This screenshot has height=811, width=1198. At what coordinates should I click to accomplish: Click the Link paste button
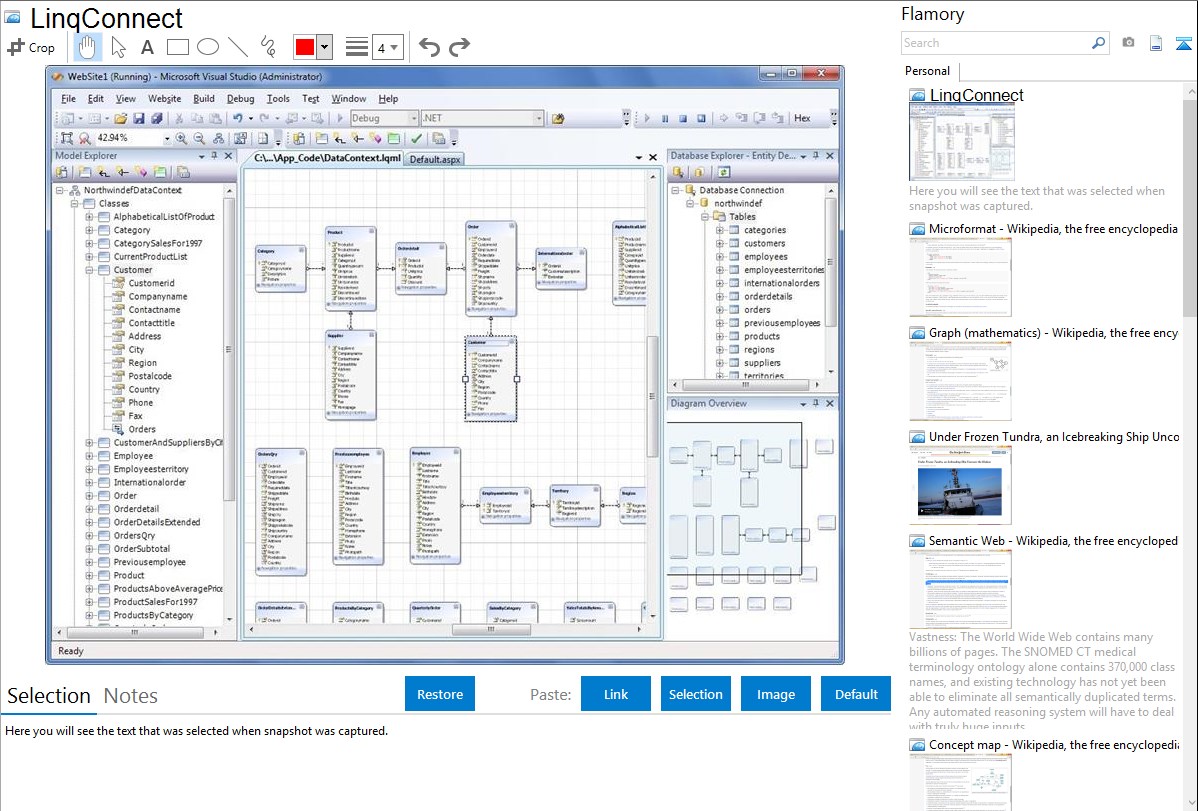[x=616, y=694]
